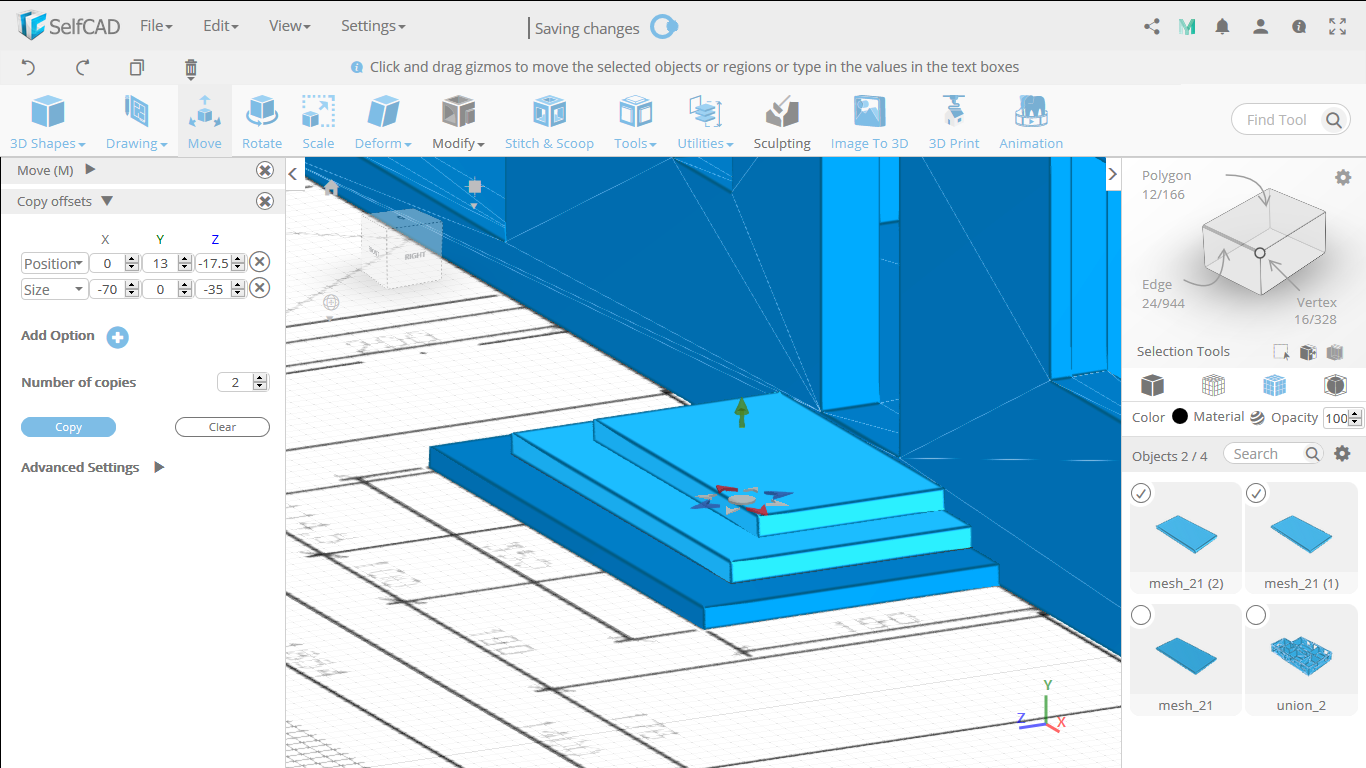The height and width of the screenshot is (768, 1366).
Task: Click the Copy (duplicate) icon
Action: point(137,67)
